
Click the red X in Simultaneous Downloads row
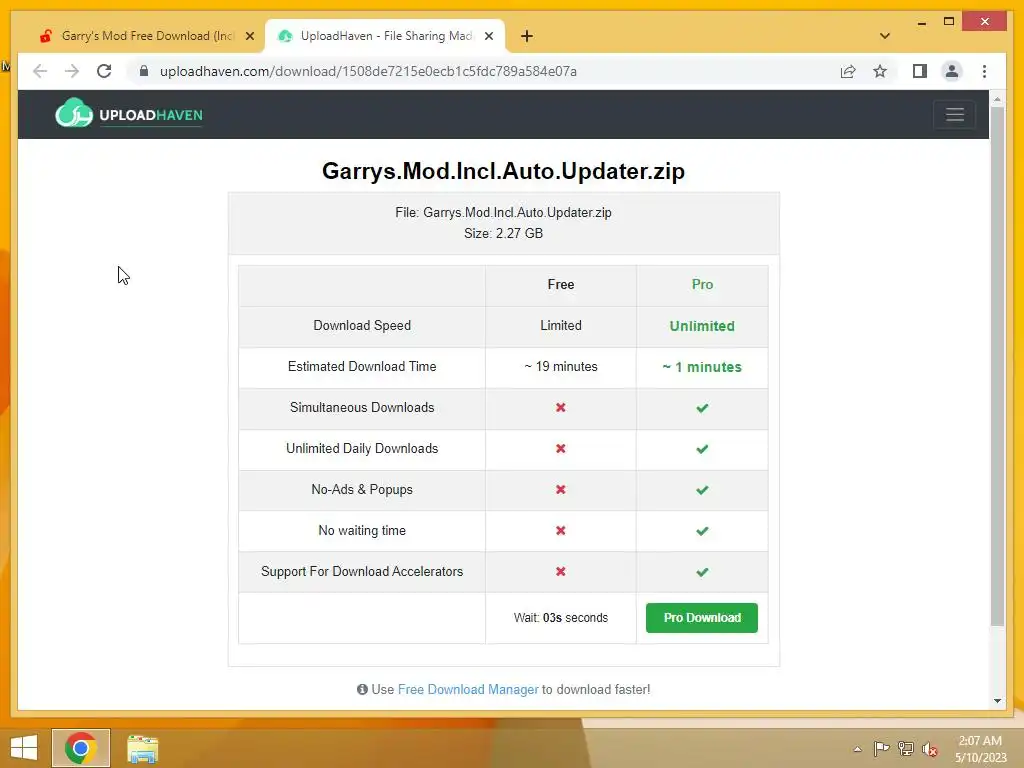pyautogui.click(x=560, y=408)
